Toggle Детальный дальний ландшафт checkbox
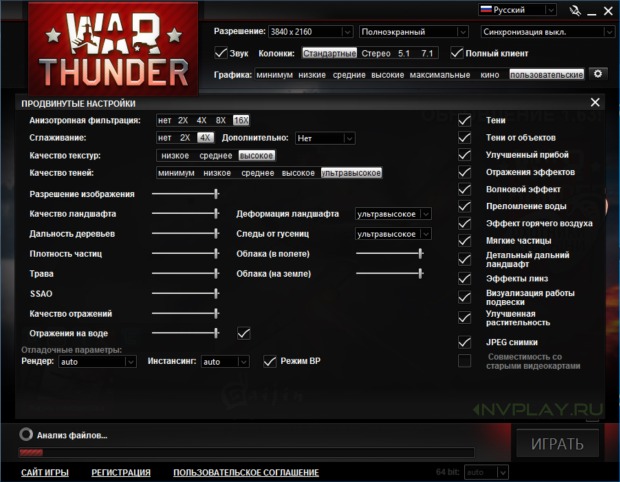The height and width of the screenshot is (482, 620). pyautogui.click(x=464, y=259)
